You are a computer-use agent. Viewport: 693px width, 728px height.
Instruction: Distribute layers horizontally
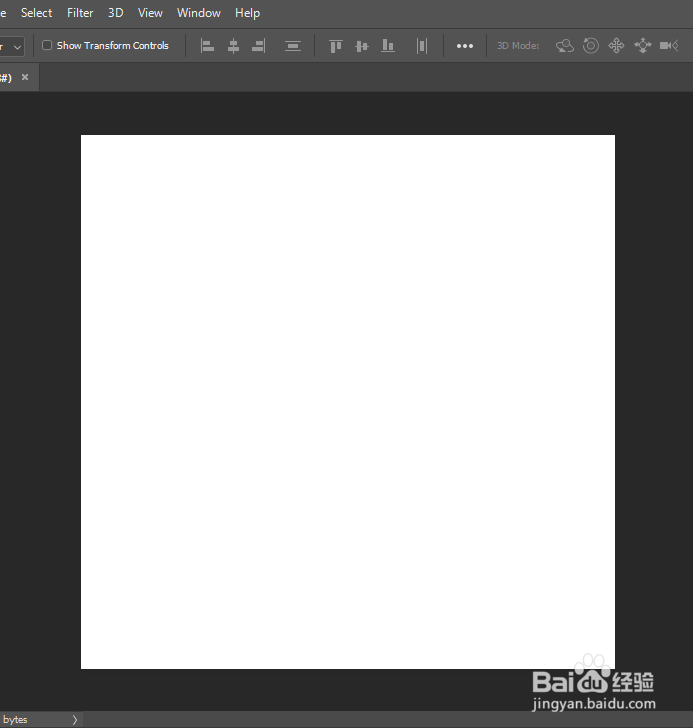pyautogui.click(x=422, y=46)
